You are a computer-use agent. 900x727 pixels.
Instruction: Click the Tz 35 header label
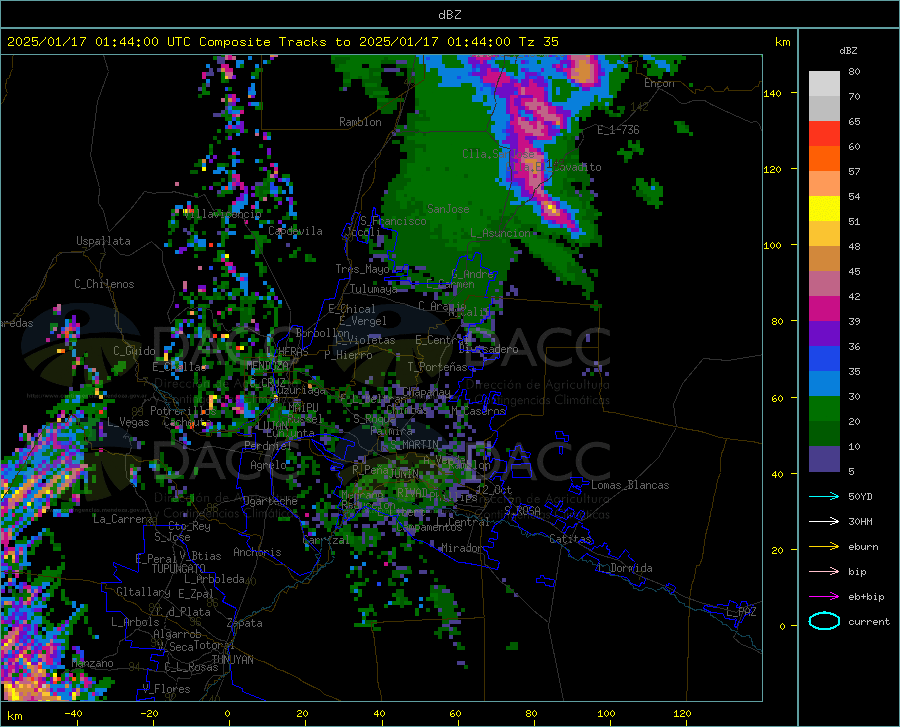tap(538, 42)
